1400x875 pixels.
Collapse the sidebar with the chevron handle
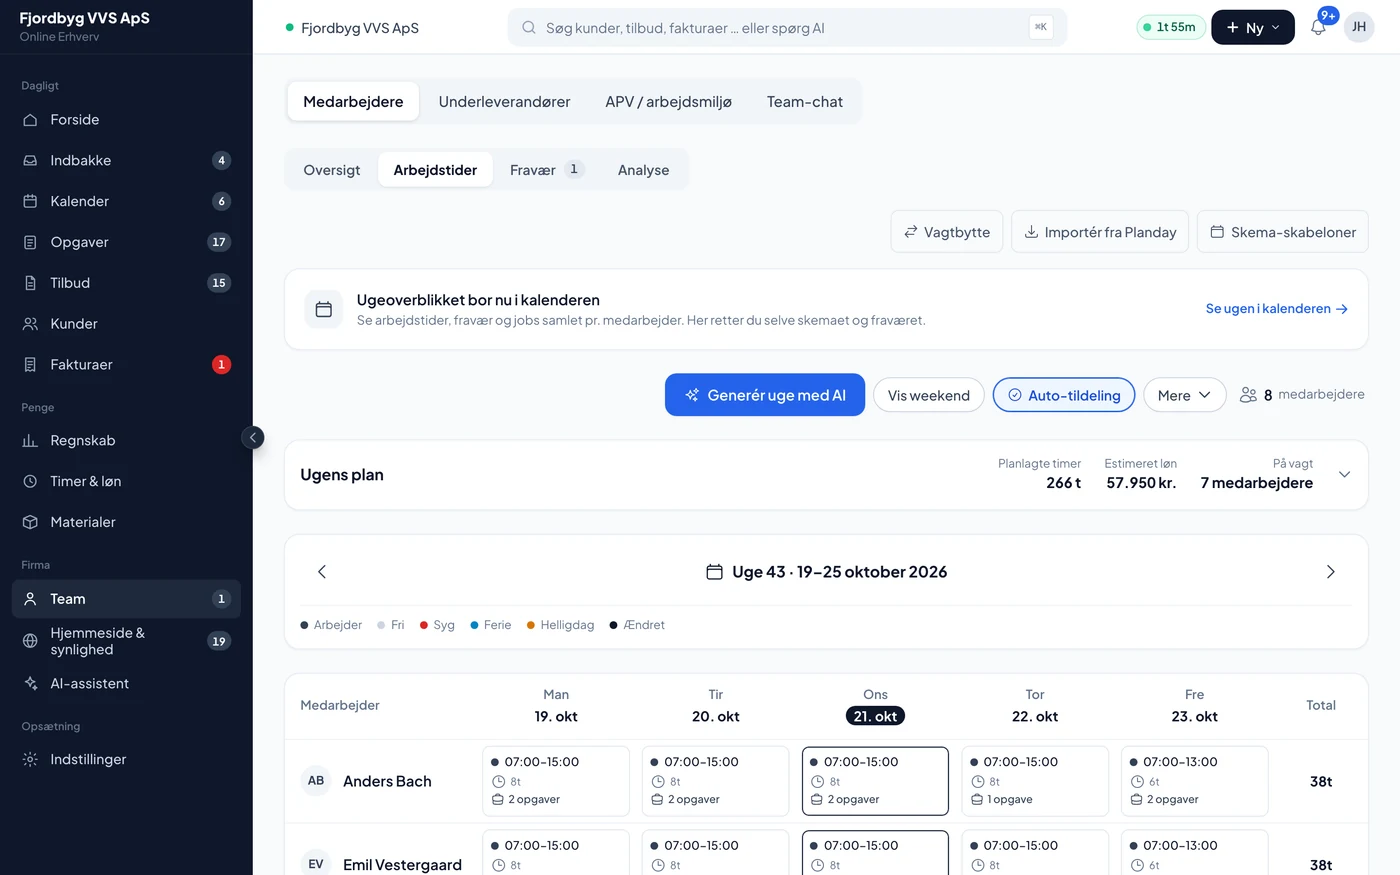(253, 437)
